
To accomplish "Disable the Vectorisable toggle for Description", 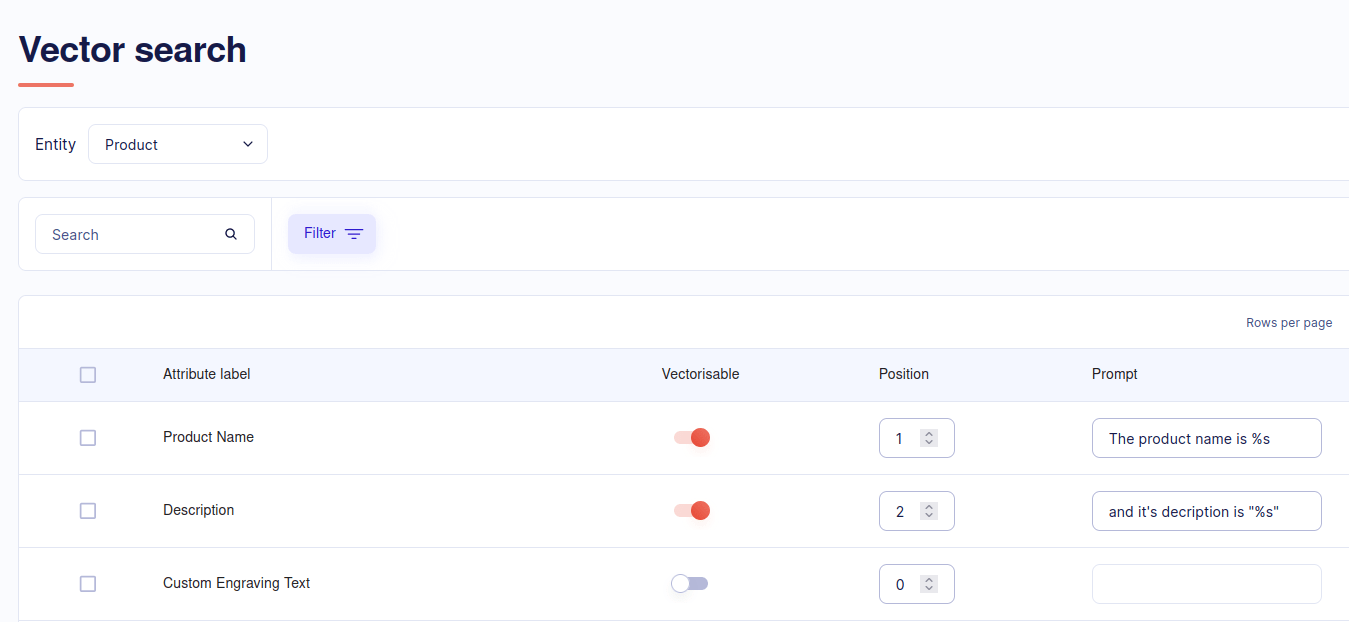I will [690, 510].
